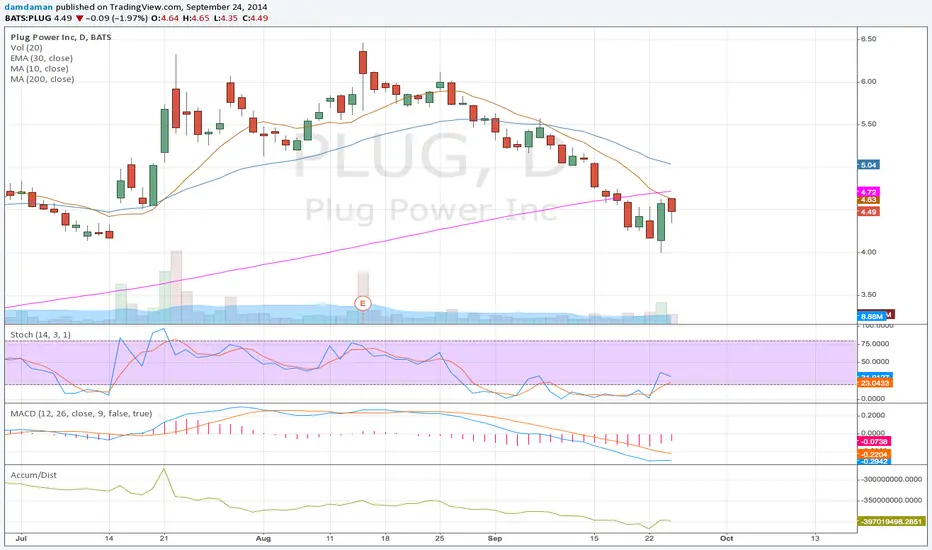Click the orange -0.2204 MACD signal tag
This screenshot has height=550, width=932.
tap(874, 454)
